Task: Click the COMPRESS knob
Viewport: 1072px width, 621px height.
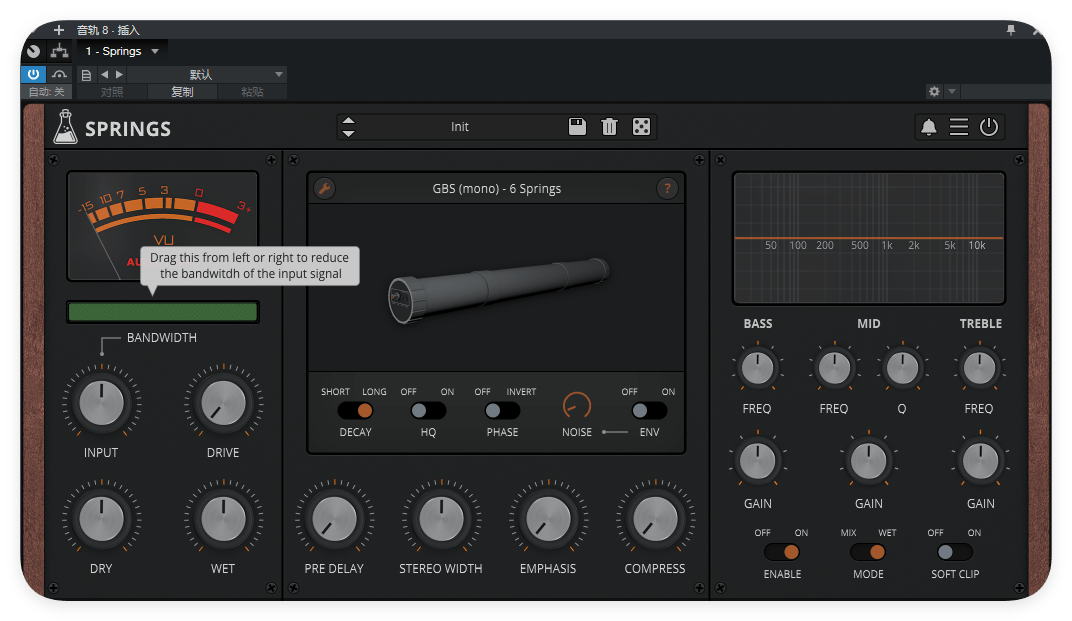Action: [x=655, y=518]
